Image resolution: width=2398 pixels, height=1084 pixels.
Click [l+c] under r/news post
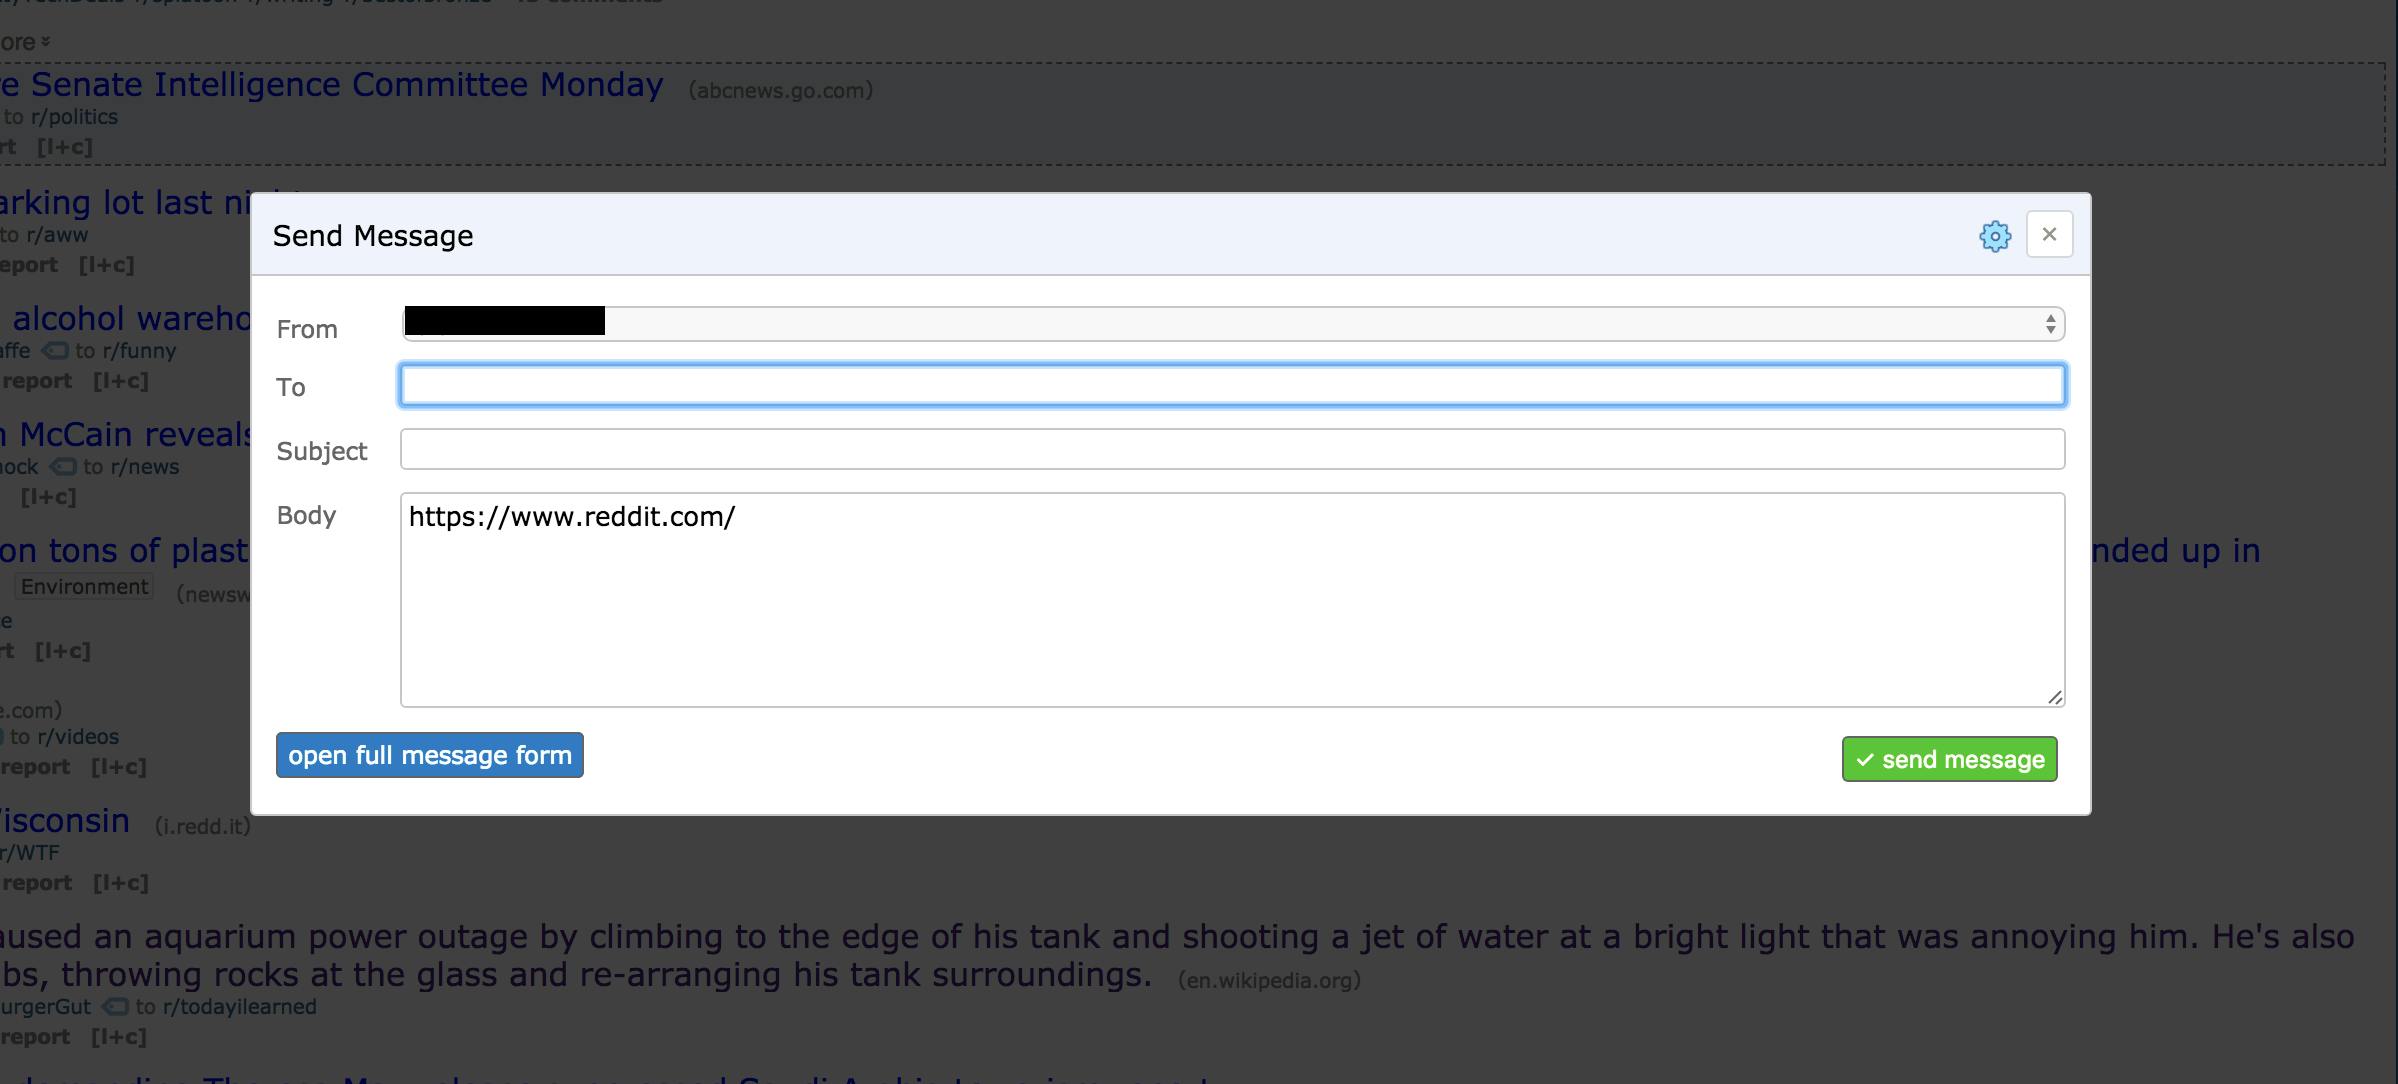(x=48, y=497)
